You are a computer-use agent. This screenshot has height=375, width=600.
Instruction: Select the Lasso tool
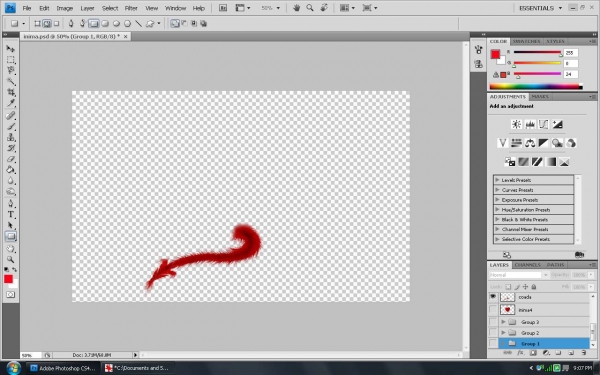pos(11,70)
